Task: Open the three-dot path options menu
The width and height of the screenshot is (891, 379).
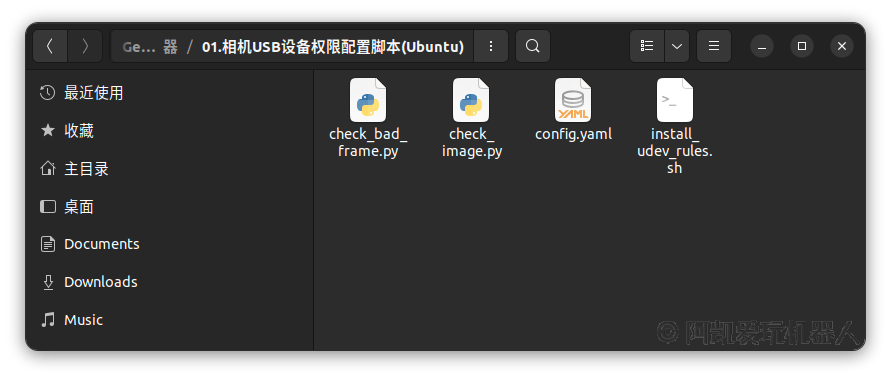Action: pos(491,46)
